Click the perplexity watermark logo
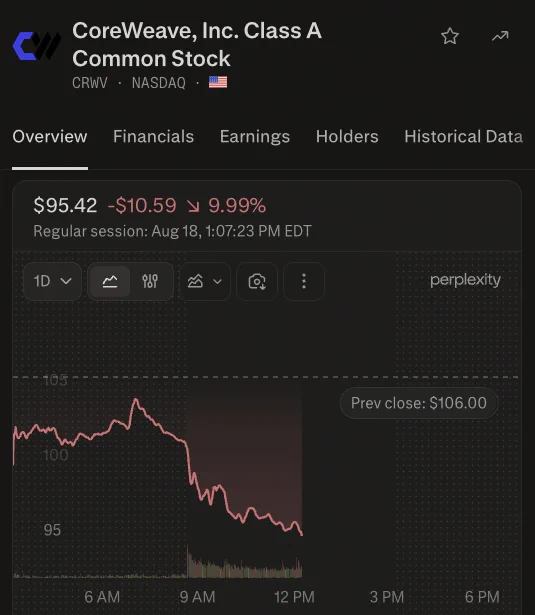535x615 pixels. pyautogui.click(x=465, y=280)
